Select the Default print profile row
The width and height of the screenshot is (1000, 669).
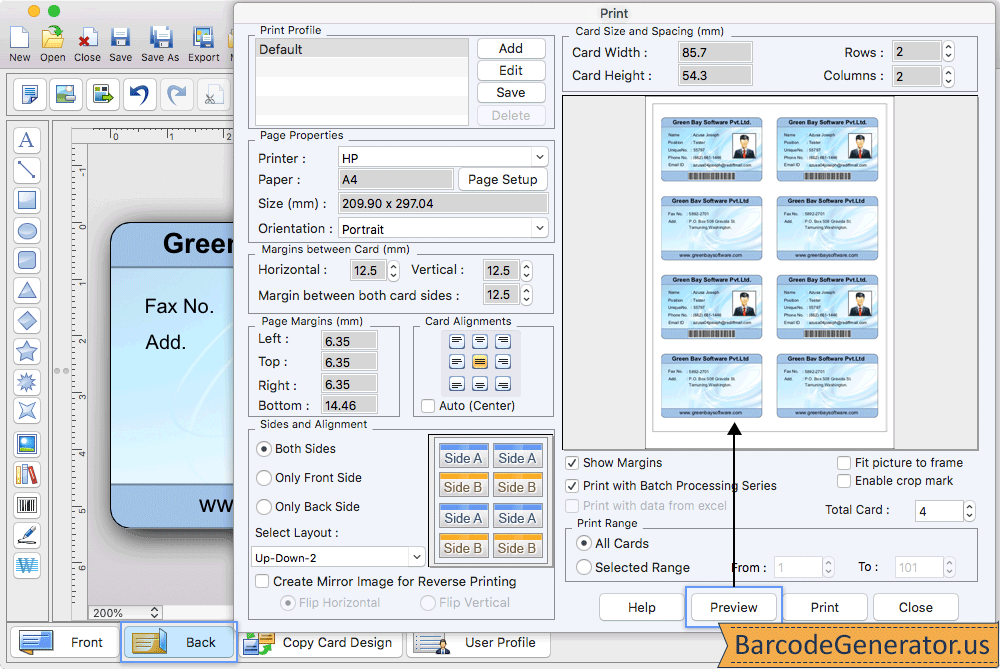pyautogui.click(x=362, y=49)
